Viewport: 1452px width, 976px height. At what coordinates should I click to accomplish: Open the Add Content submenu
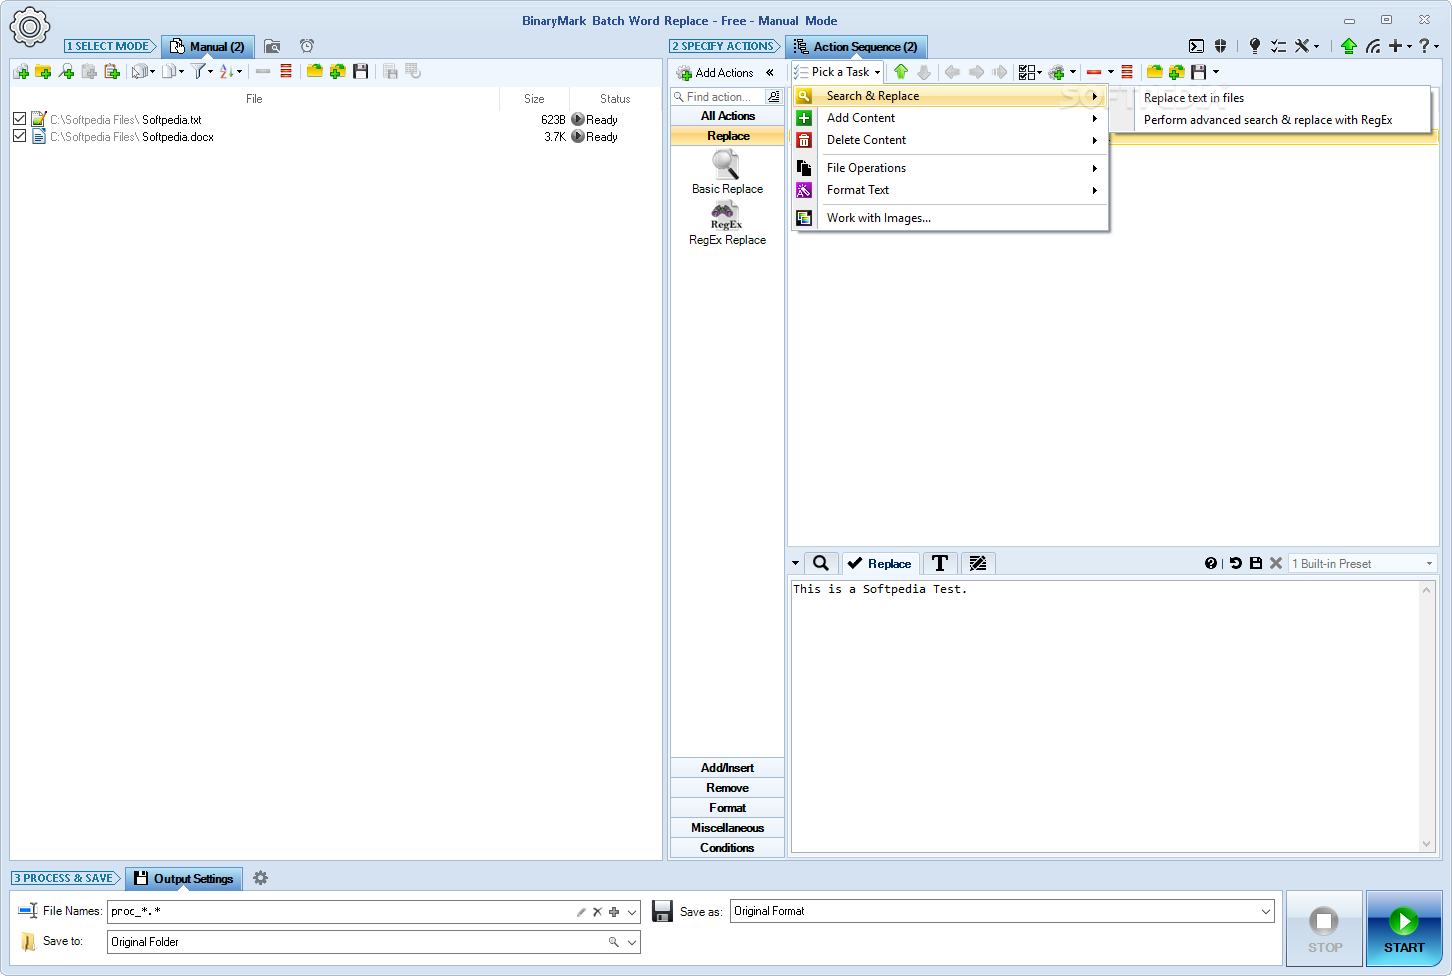(950, 118)
